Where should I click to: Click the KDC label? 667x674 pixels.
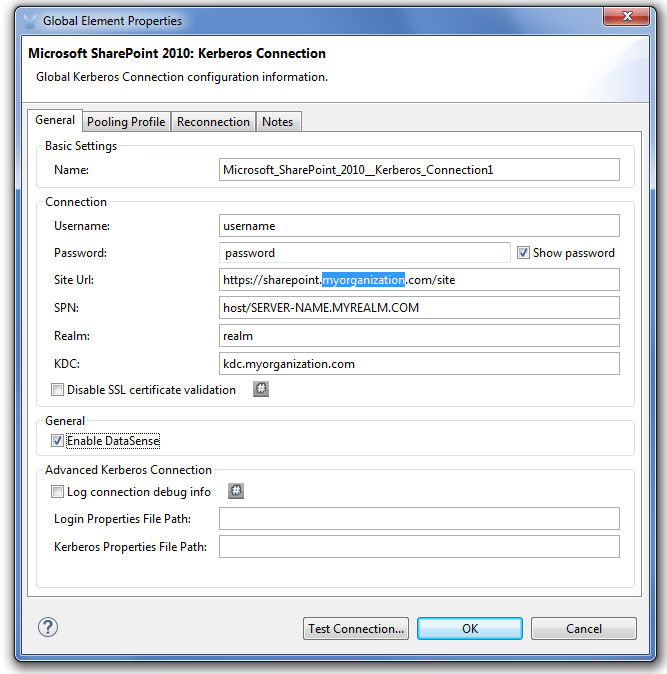(67, 364)
